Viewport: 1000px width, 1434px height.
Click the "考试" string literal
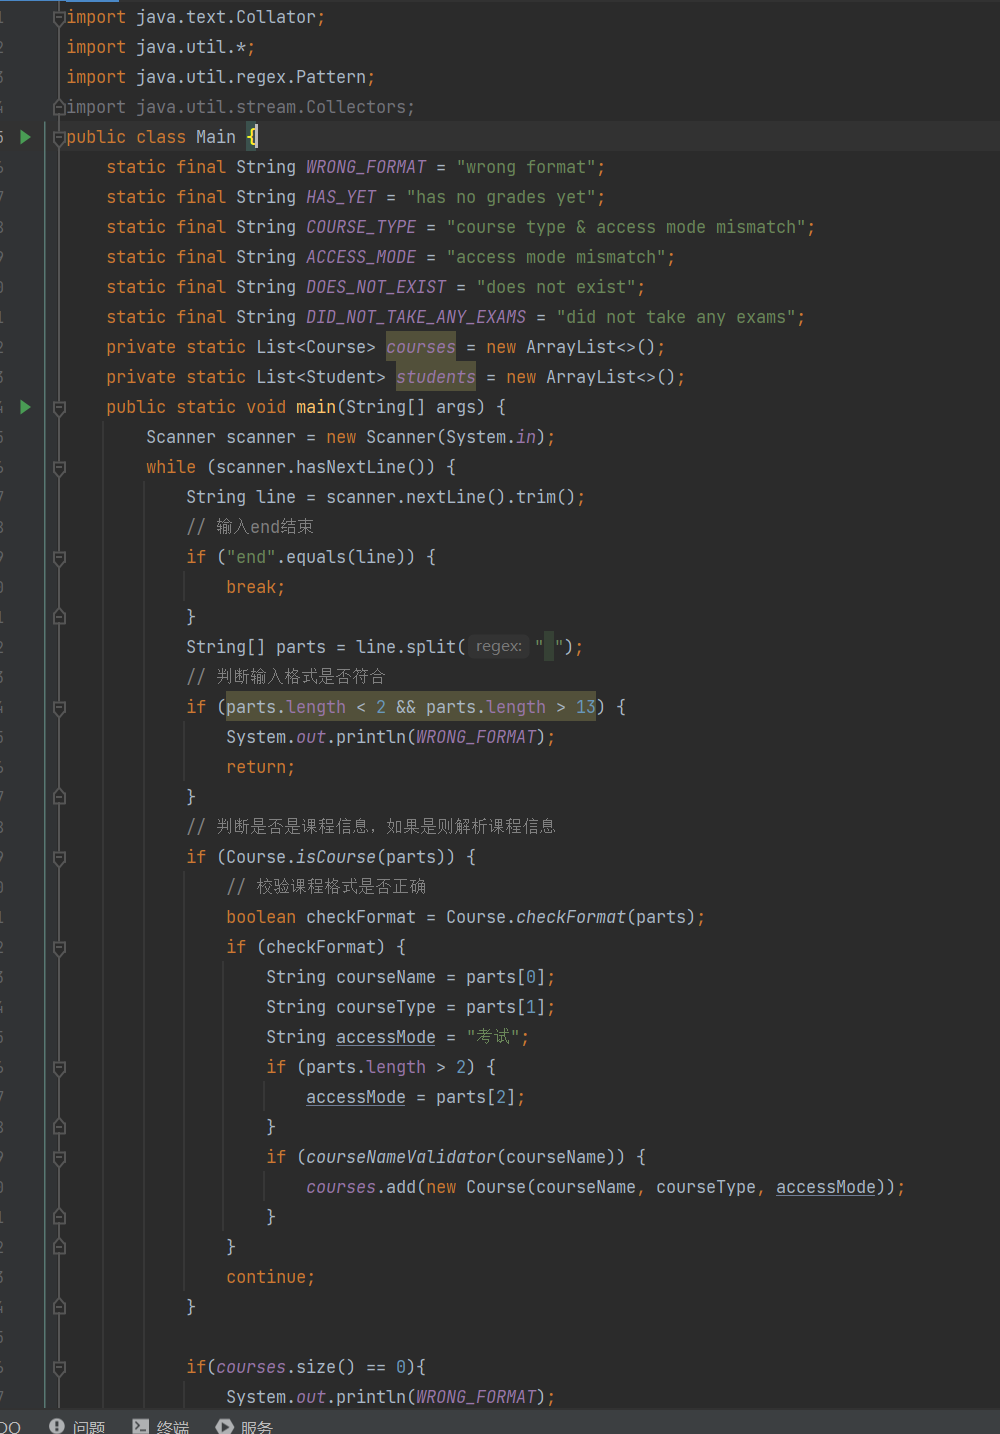(493, 1037)
